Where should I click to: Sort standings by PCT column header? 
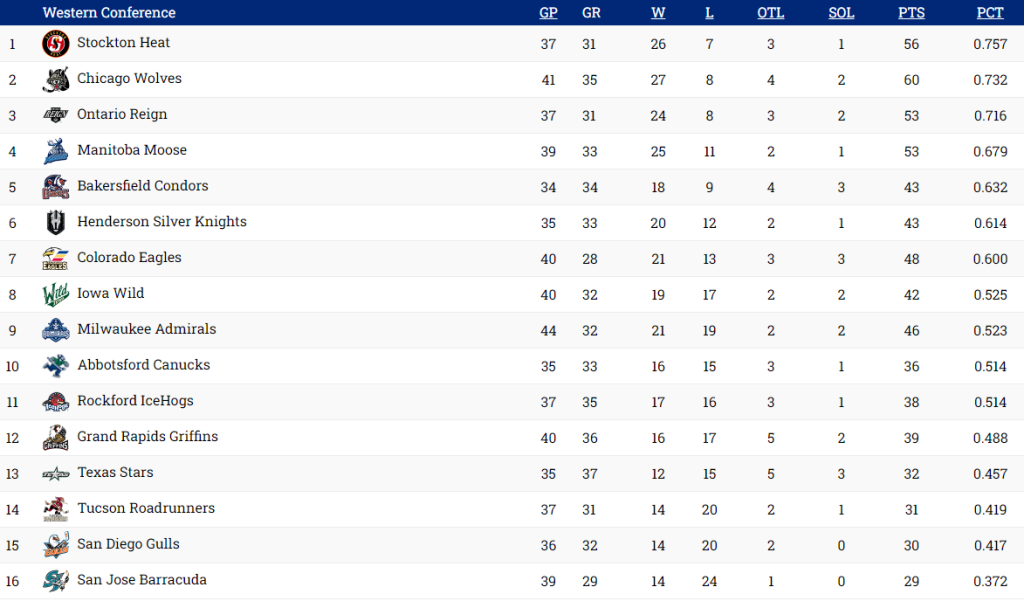coord(990,13)
